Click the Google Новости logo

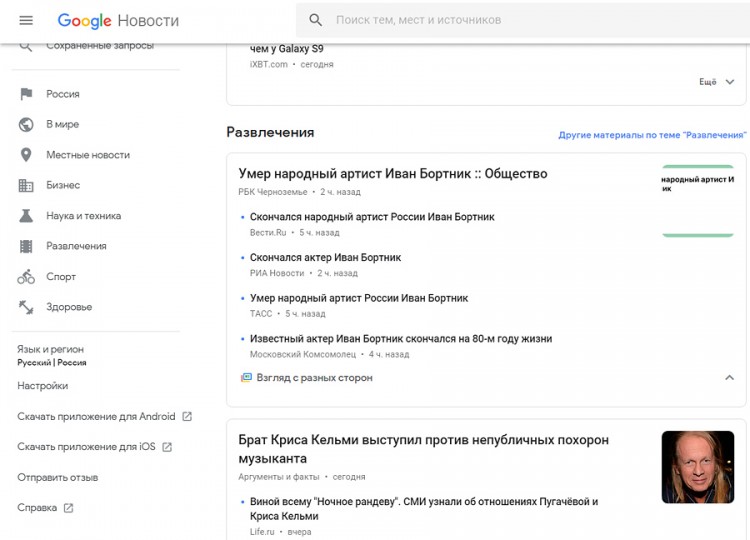pos(118,21)
